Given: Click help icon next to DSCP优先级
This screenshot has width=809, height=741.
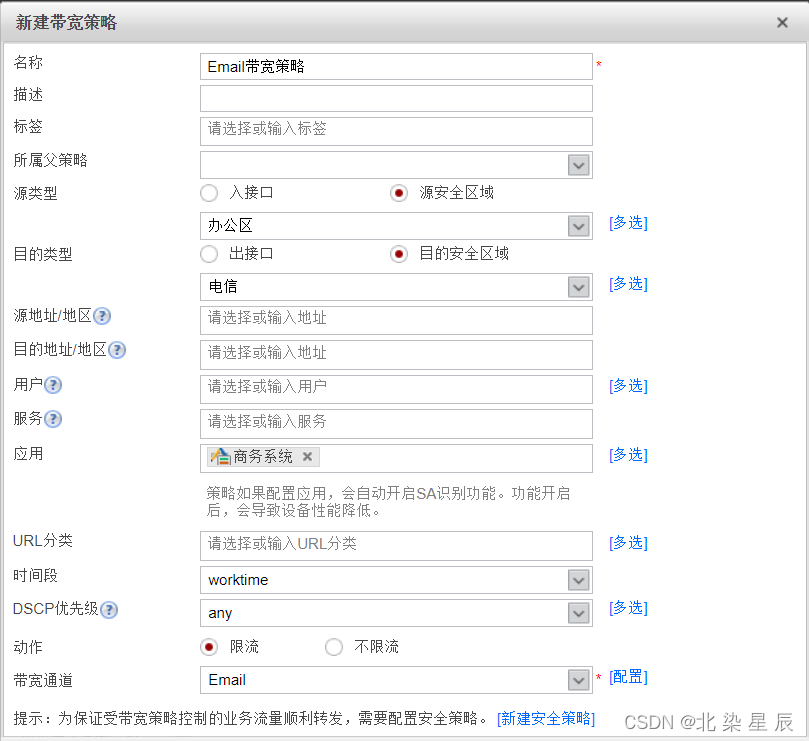Looking at the screenshot, I should click(x=109, y=610).
